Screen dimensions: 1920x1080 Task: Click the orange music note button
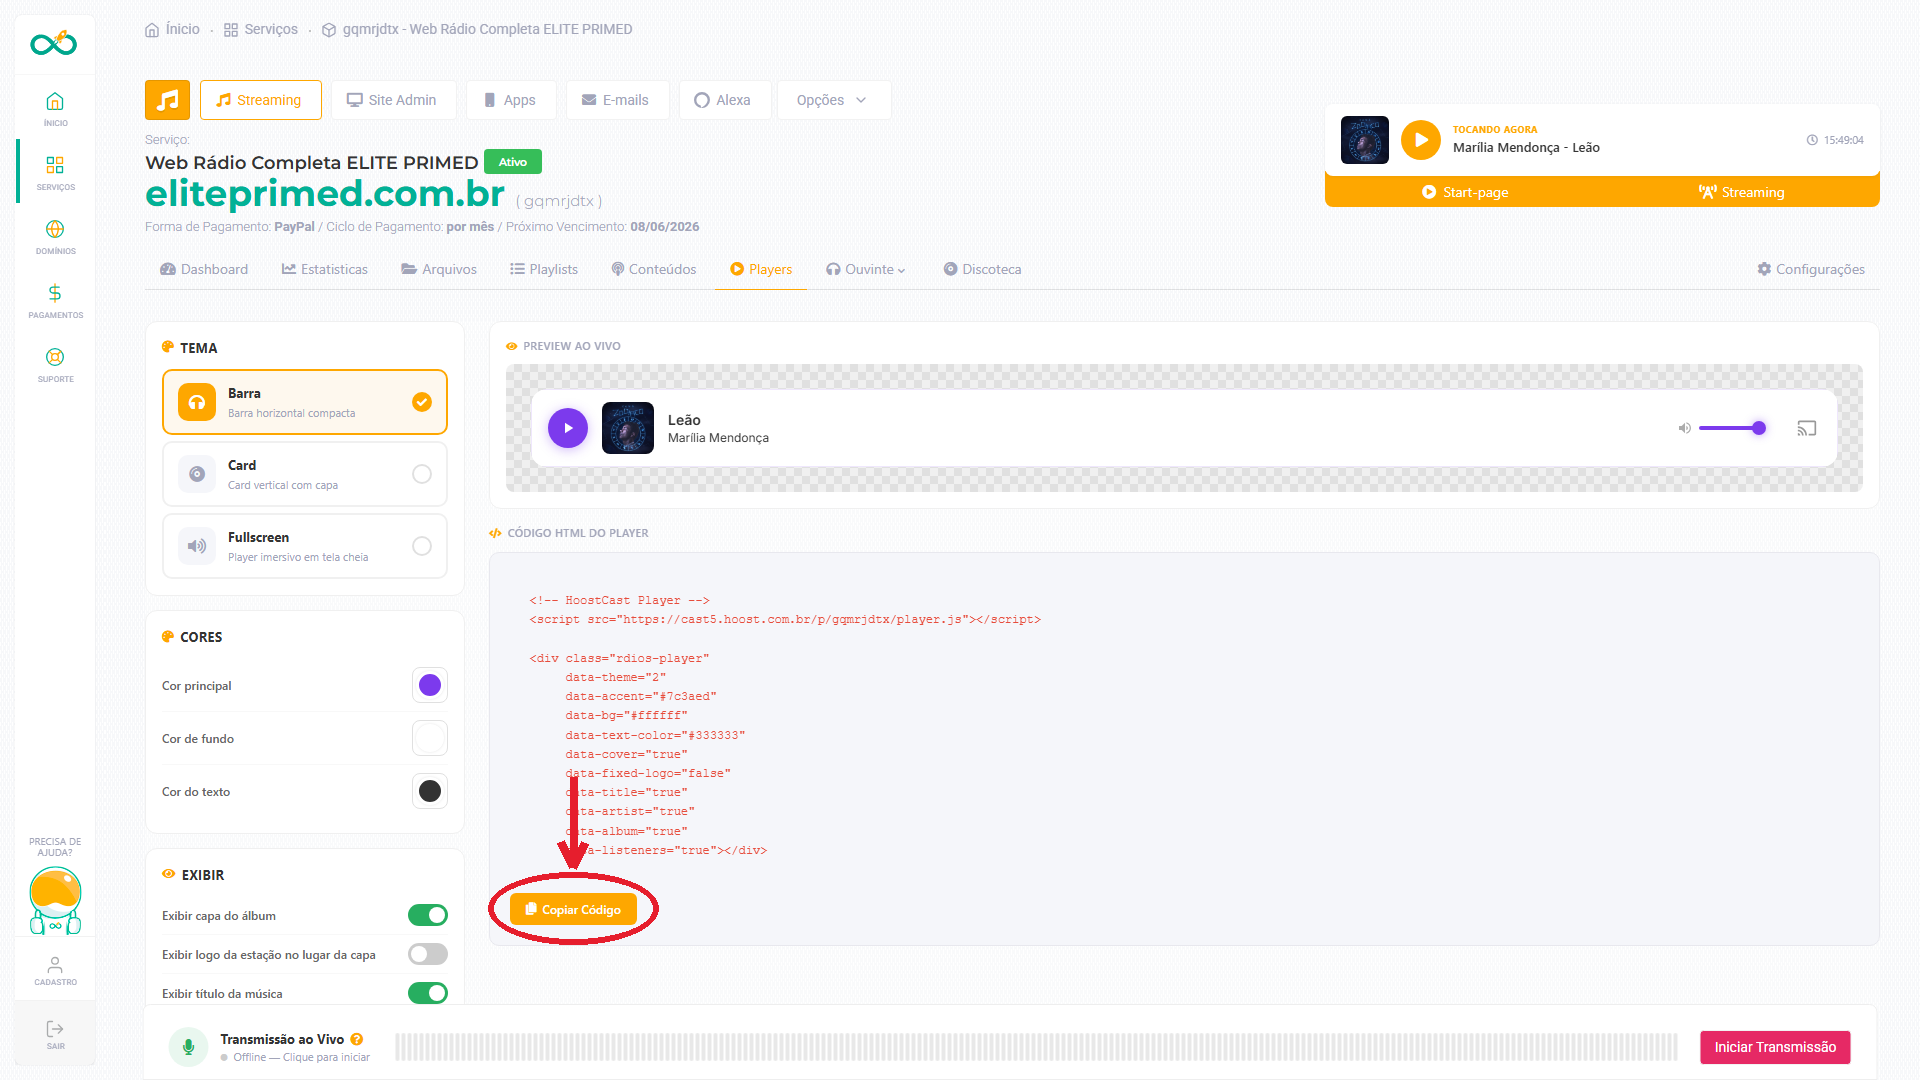coord(167,100)
